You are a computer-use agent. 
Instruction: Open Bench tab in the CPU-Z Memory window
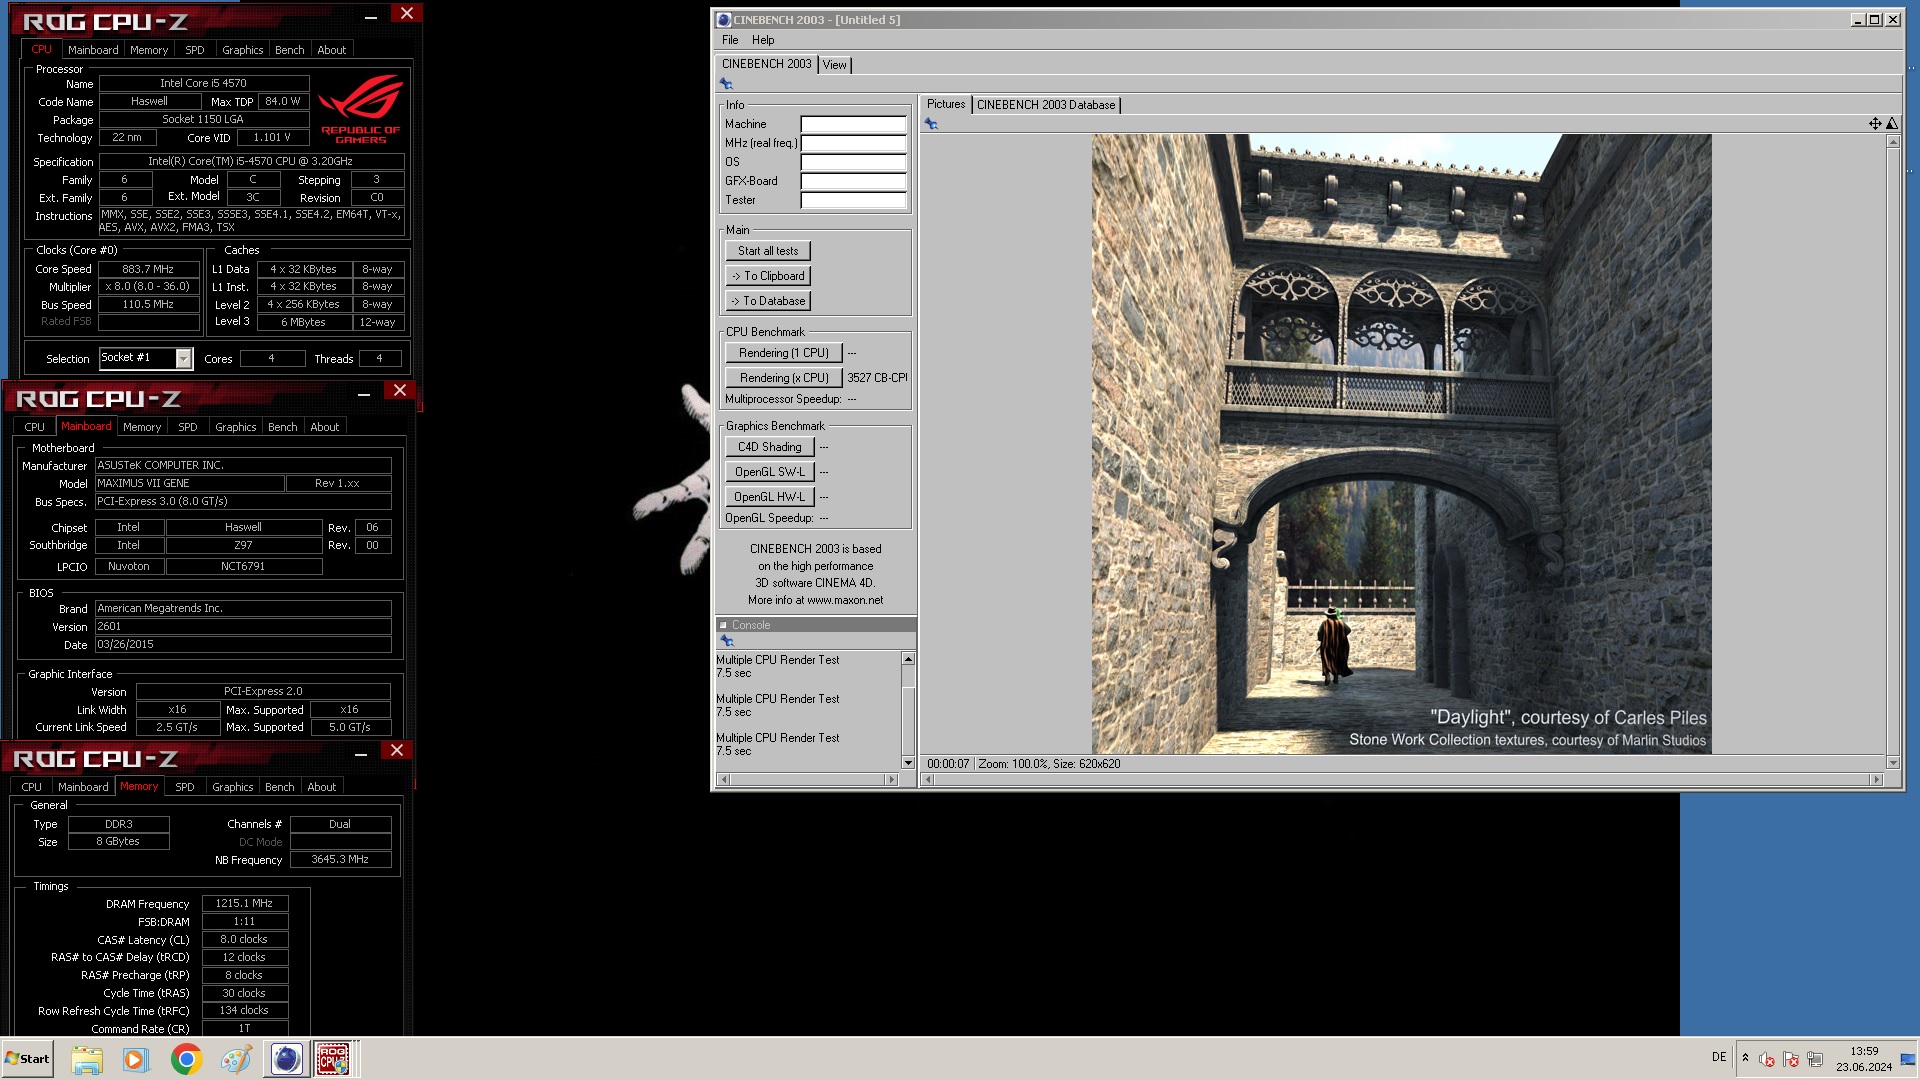[280, 787]
